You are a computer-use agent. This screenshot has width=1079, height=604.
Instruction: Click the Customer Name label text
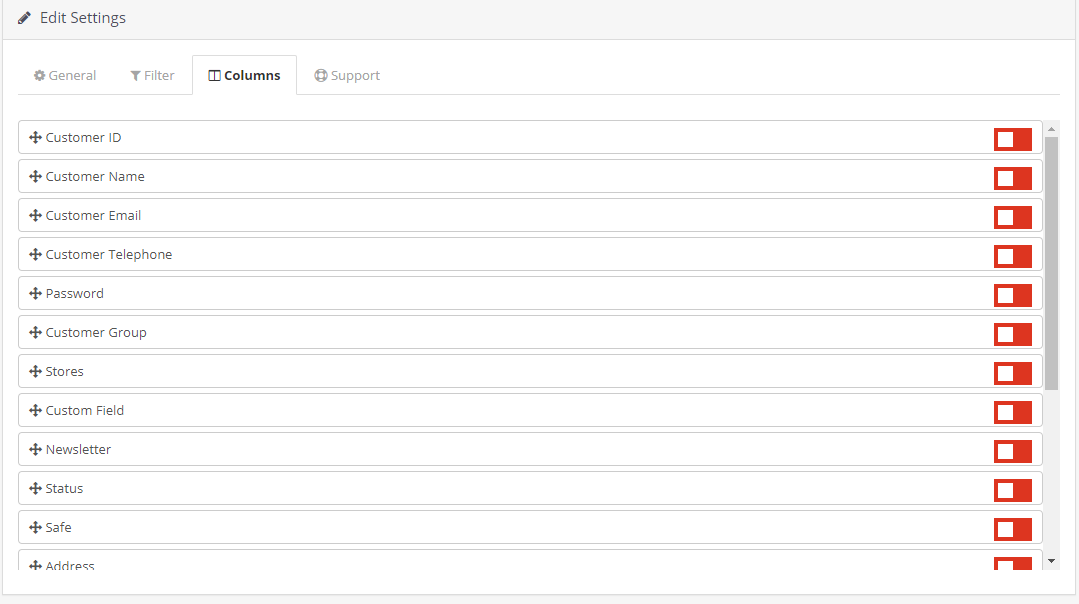95,177
